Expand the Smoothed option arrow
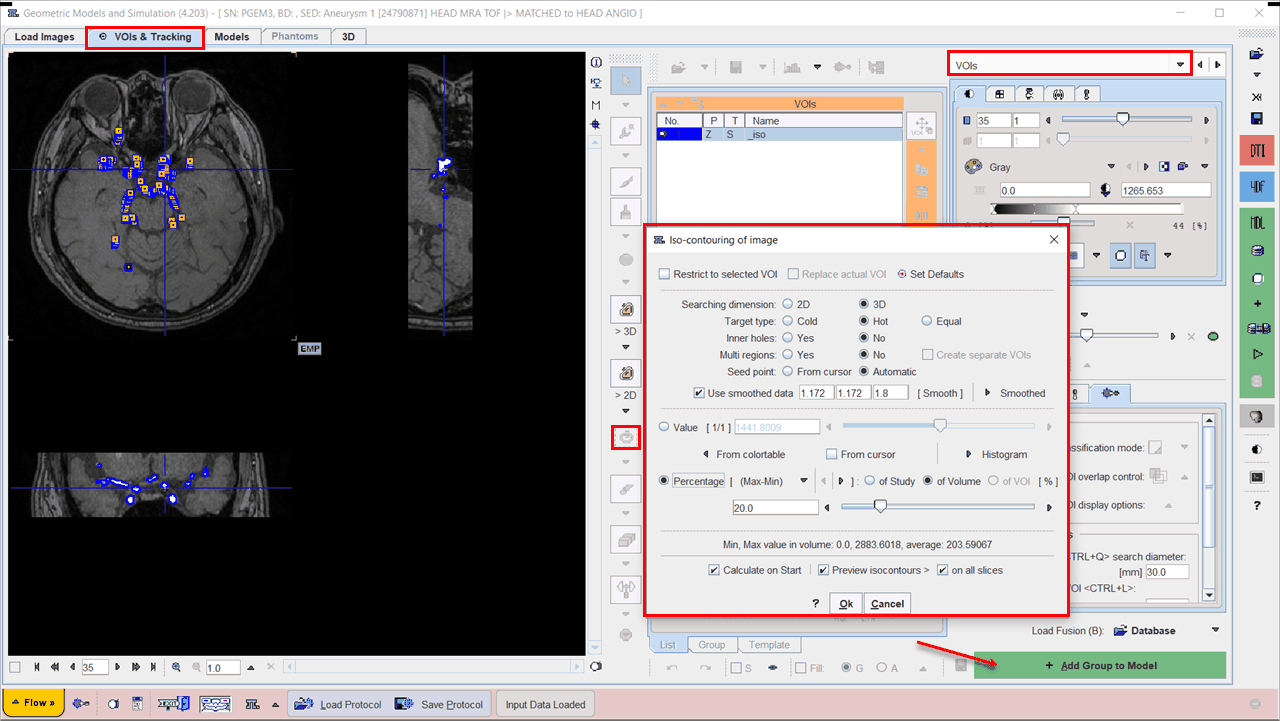 click(x=987, y=393)
